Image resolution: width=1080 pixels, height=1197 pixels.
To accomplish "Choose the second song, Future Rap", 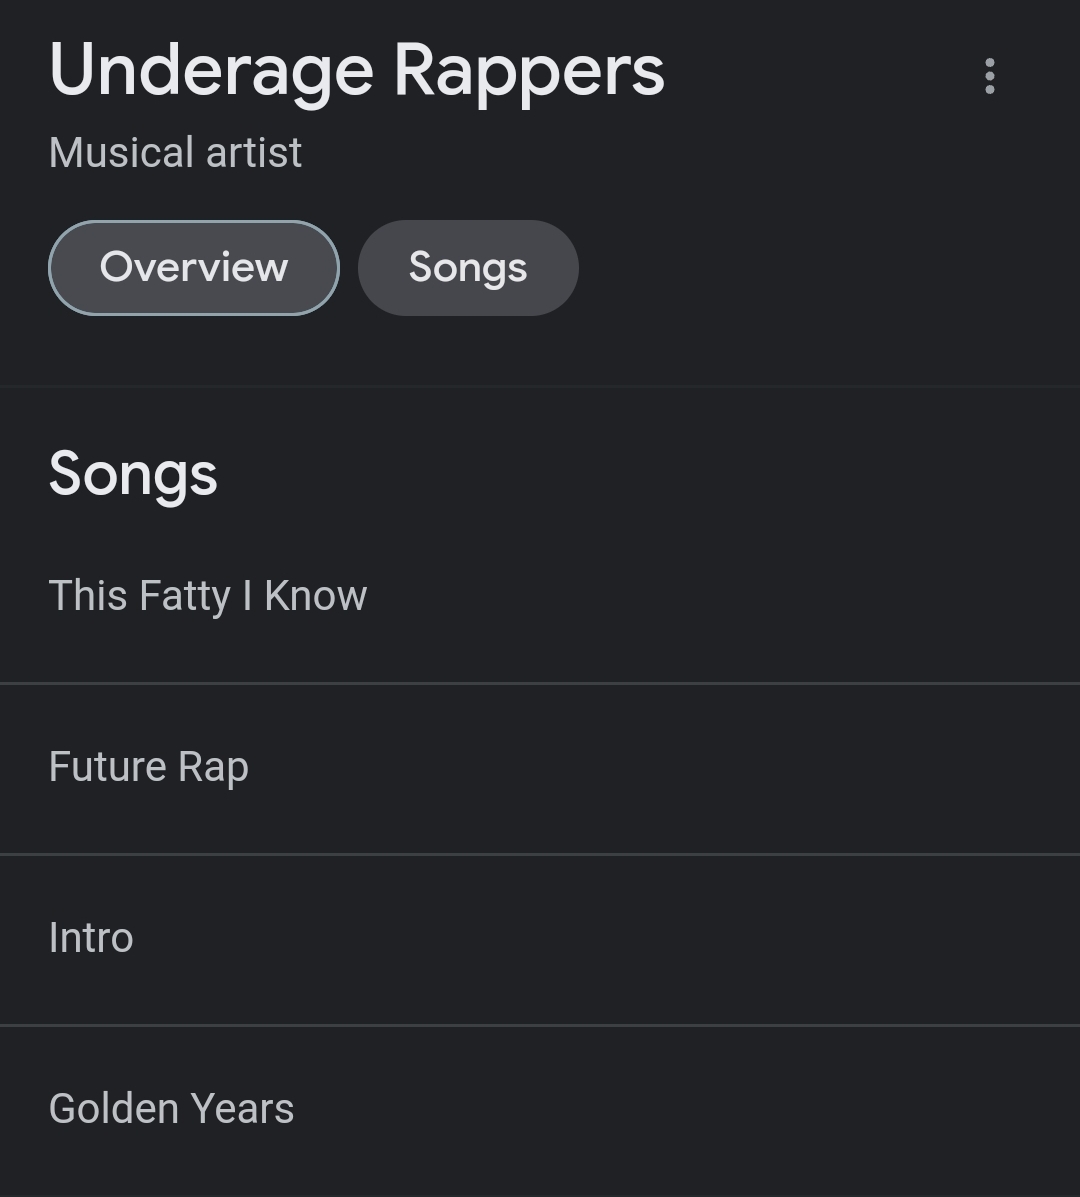I will [149, 767].
